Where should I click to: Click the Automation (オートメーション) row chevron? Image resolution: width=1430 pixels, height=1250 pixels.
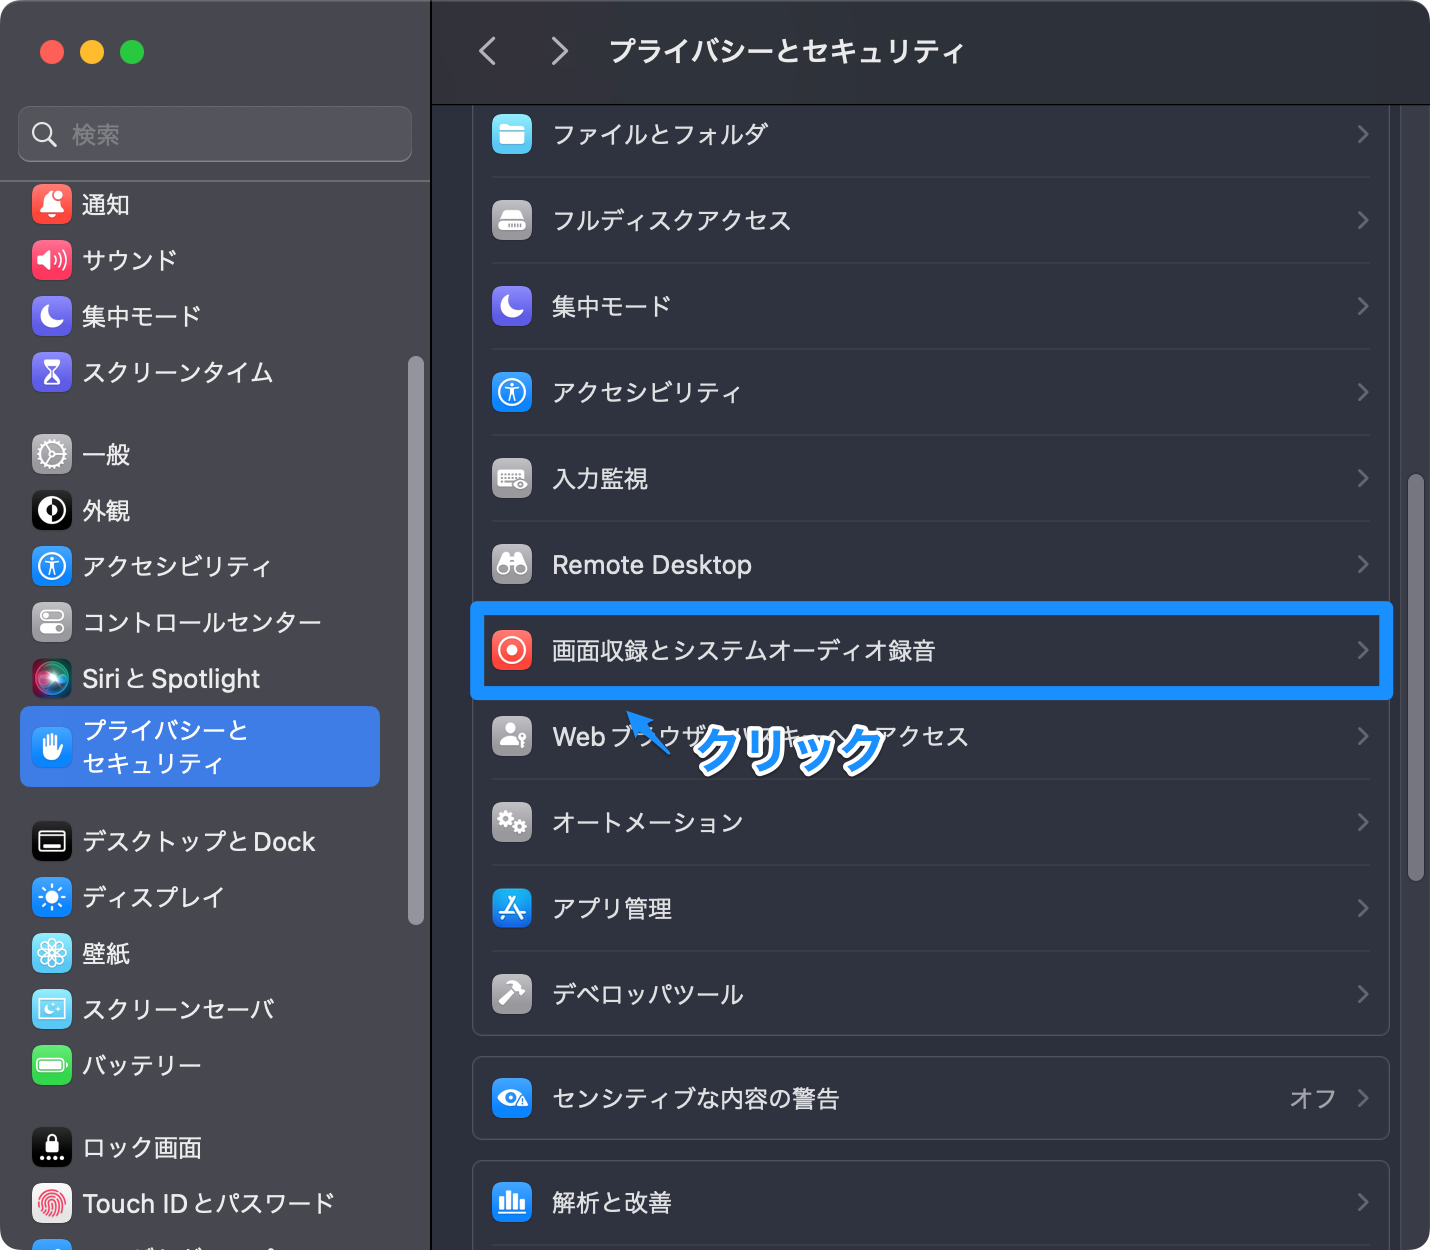click(1362, 822)
